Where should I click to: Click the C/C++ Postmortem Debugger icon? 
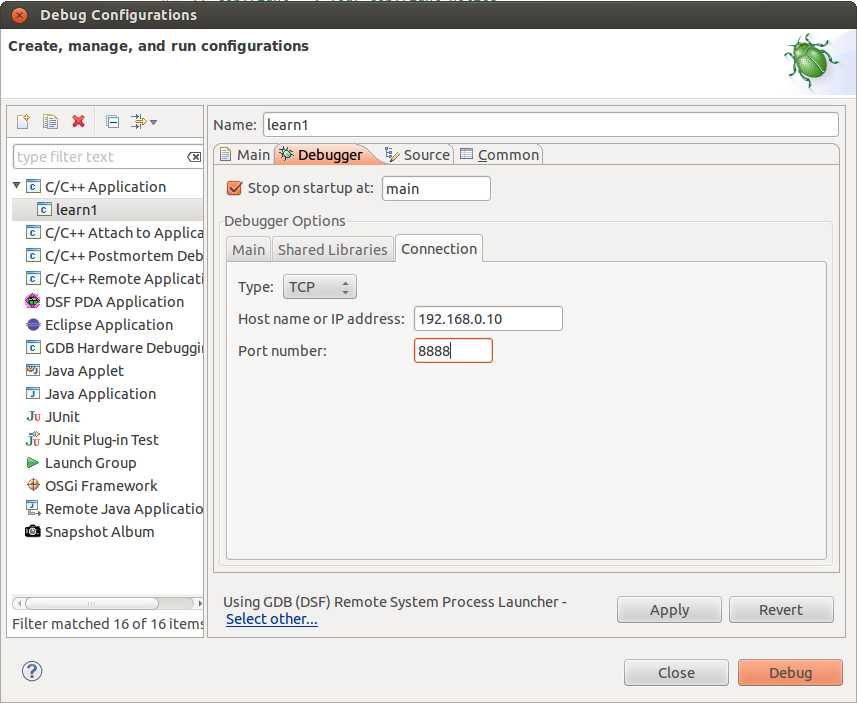point(33,255)
